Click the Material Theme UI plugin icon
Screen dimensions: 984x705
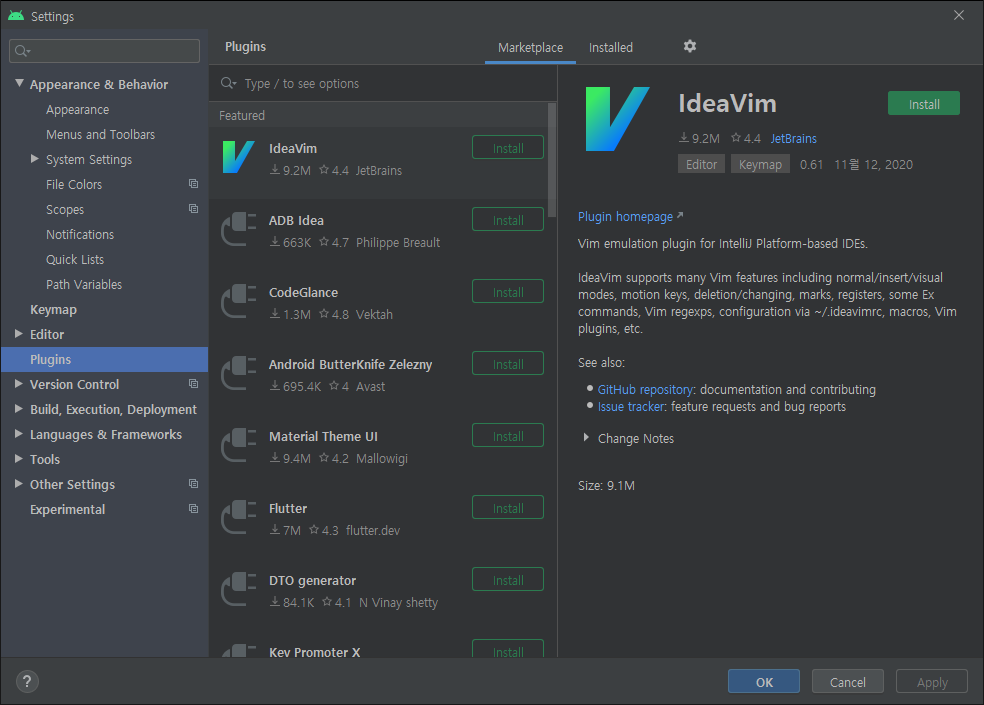point(238,445)
